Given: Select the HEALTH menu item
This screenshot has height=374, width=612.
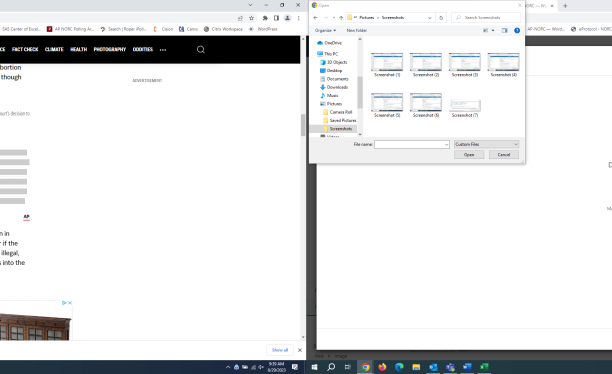Looking at the screenshot, I should point(78,50).
